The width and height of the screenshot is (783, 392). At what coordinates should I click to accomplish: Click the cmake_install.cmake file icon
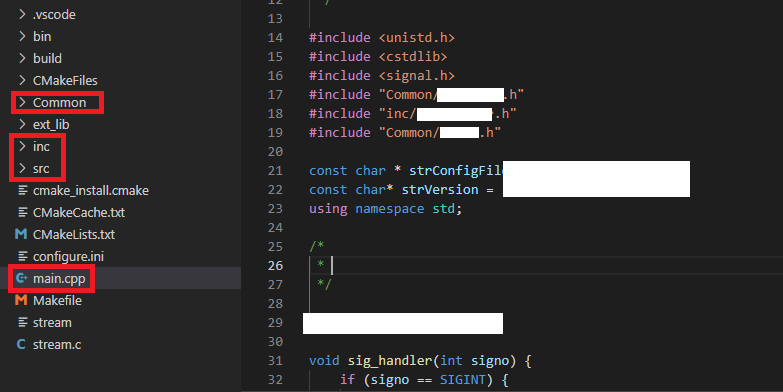click(x=22, y=190)
